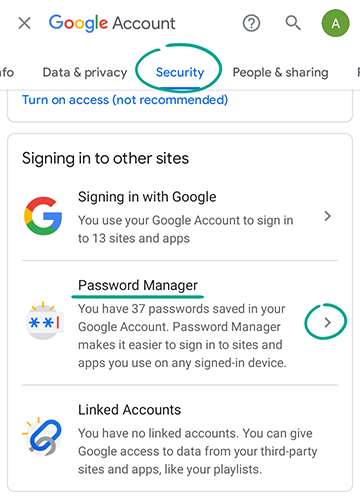Tap the Password Manager asterisk icon

[x=44, y=321]
